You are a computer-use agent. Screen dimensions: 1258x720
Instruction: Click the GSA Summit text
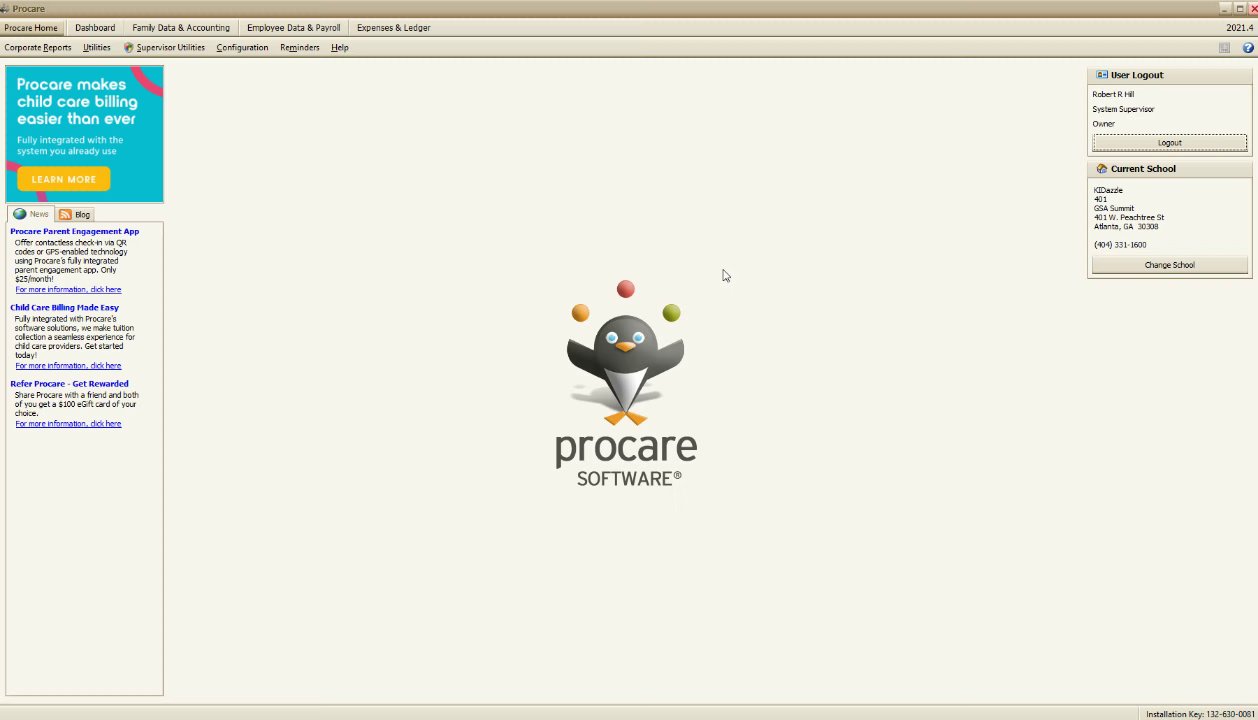coord(1114,208)
